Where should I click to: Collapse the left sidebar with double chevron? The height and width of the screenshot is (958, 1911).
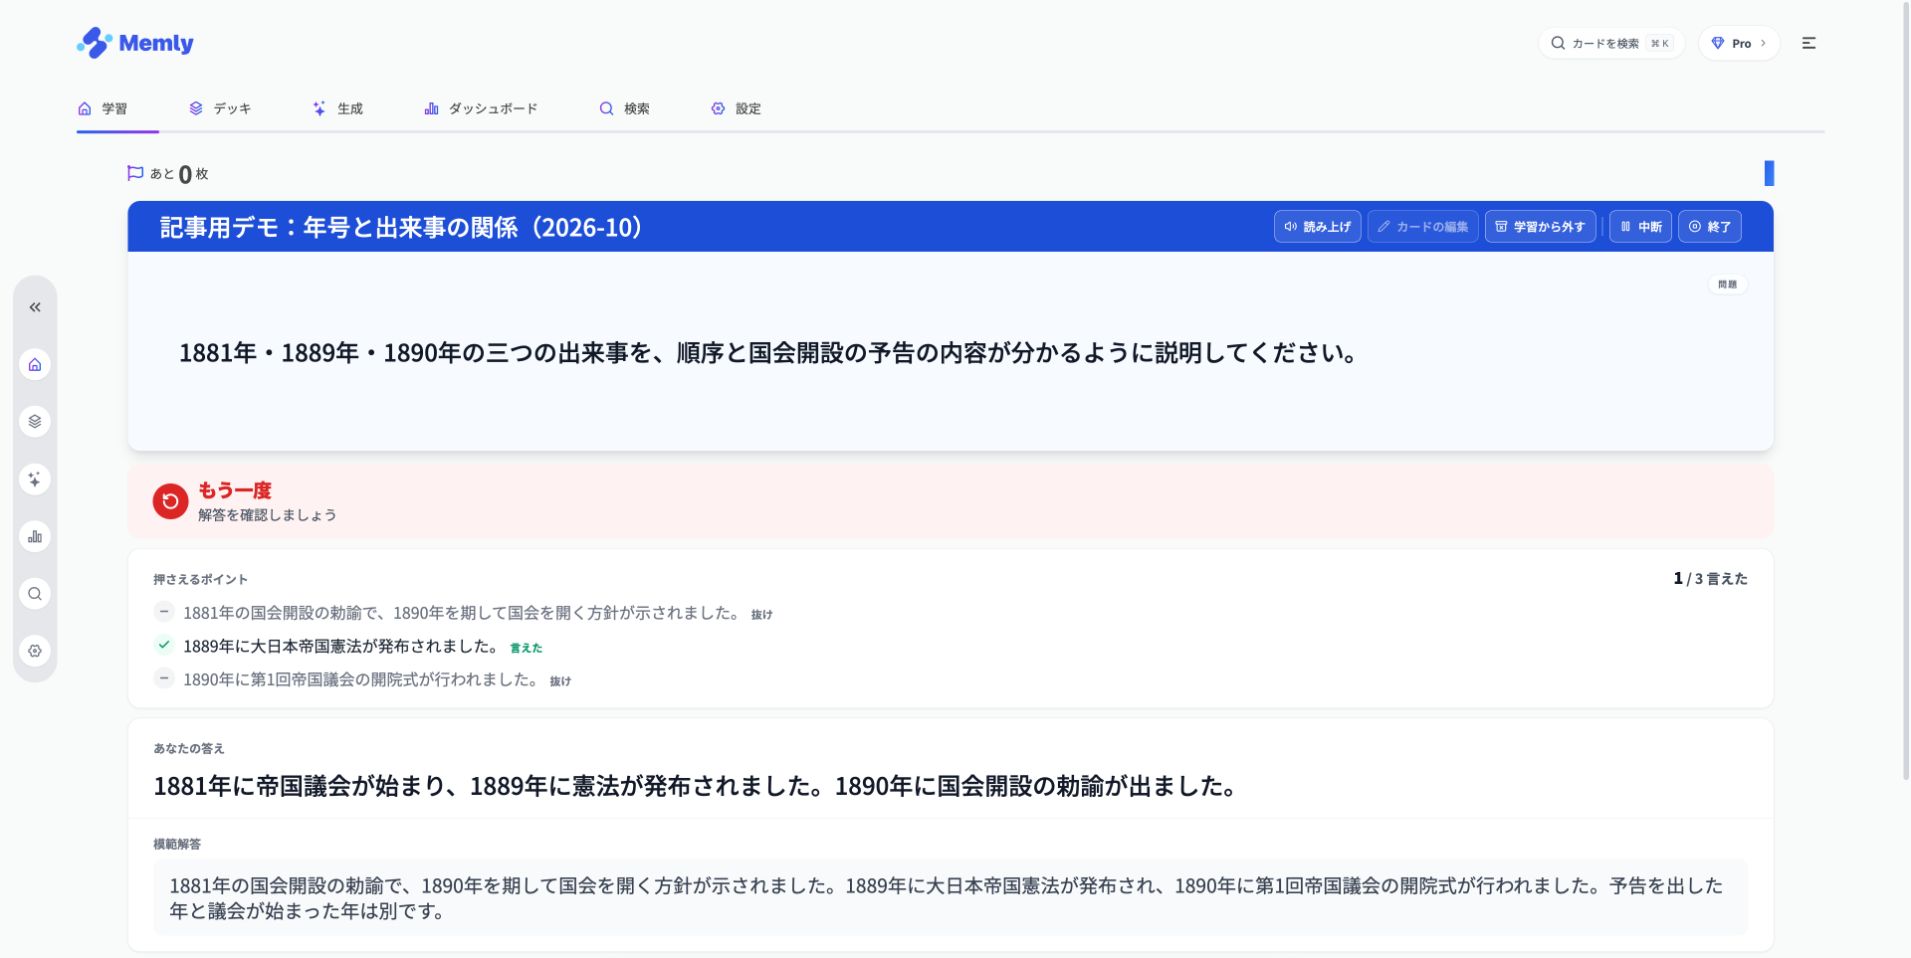tap(35, 307)
